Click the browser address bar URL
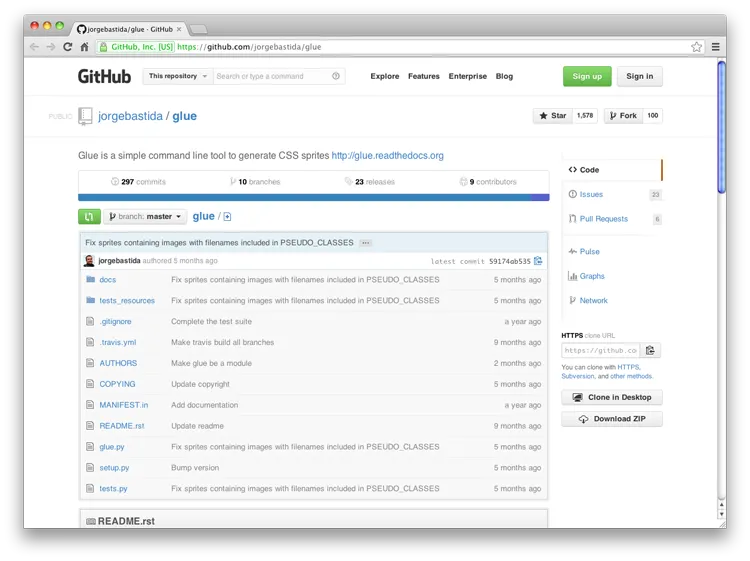This screenshot has width=750, height=561. point(249,47)
